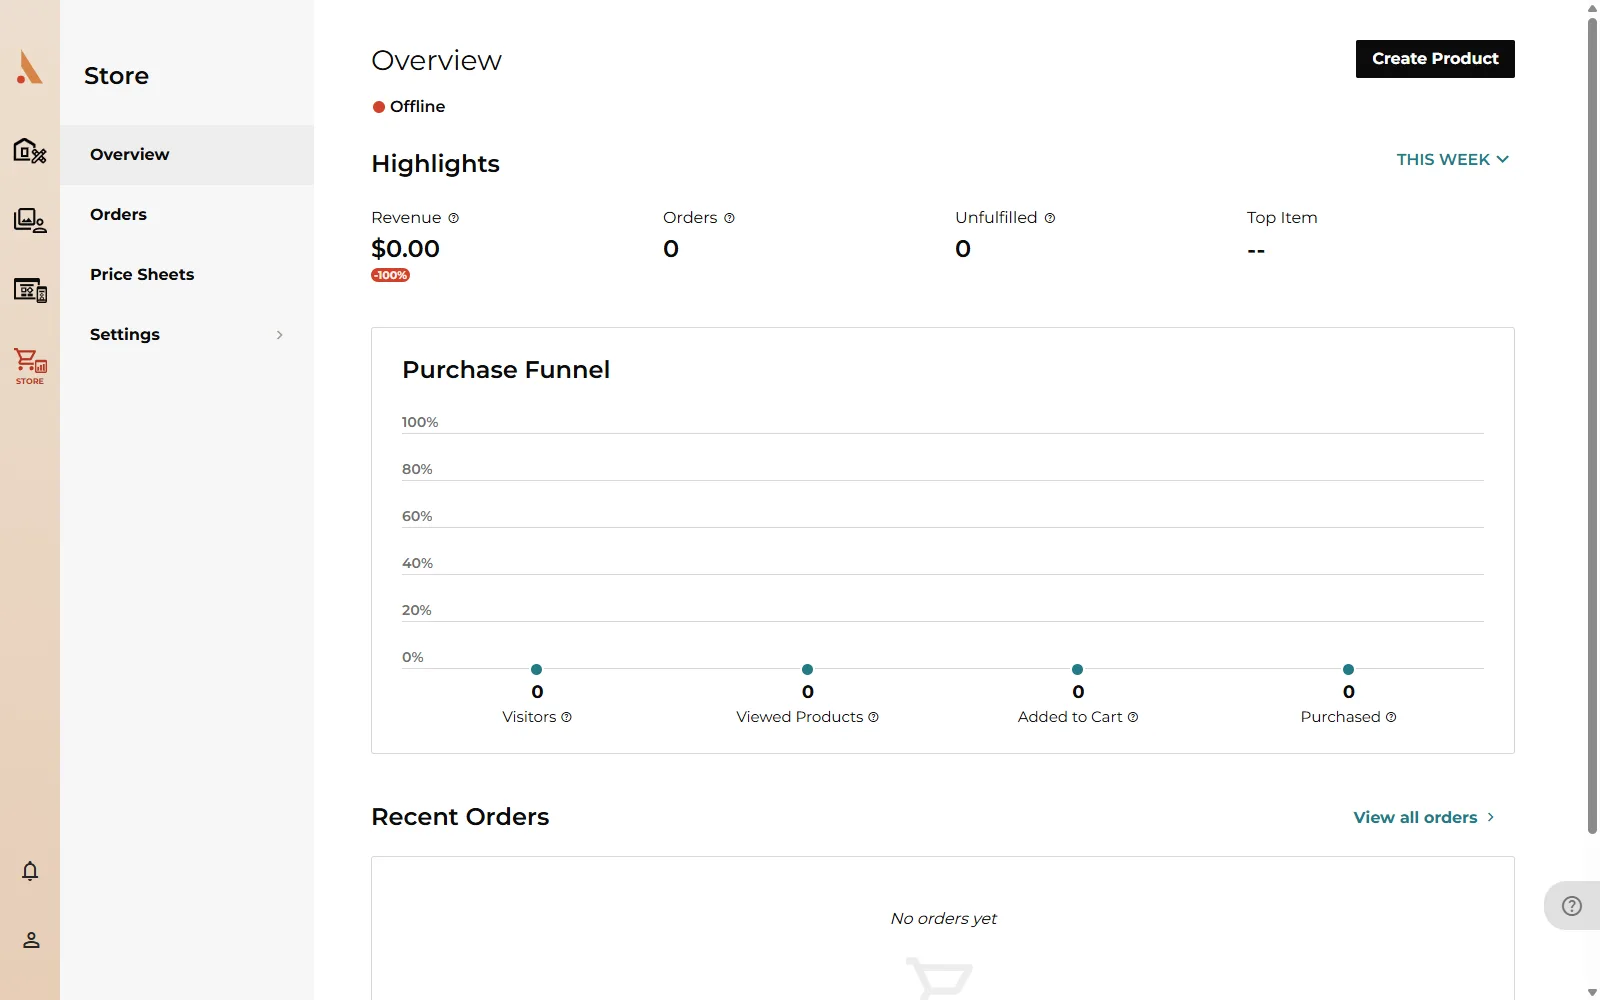The width and height of the screenshot is (1600, 1000).
Task: Open the Orders menu item
Action: (187, 215)
